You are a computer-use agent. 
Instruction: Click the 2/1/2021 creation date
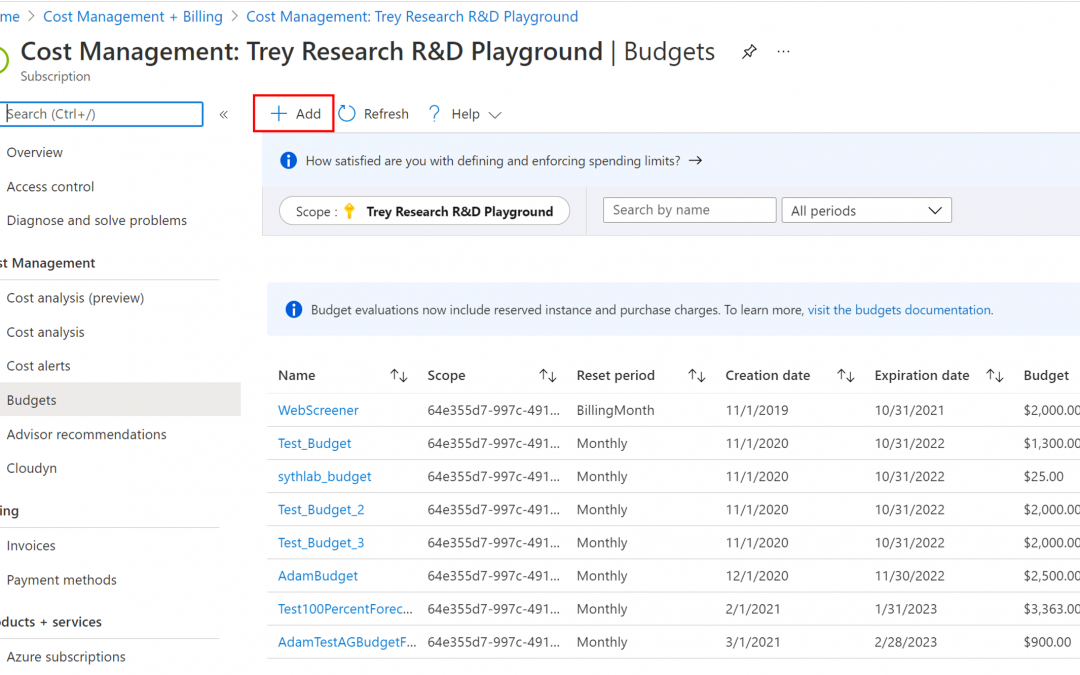coord(753,609)
